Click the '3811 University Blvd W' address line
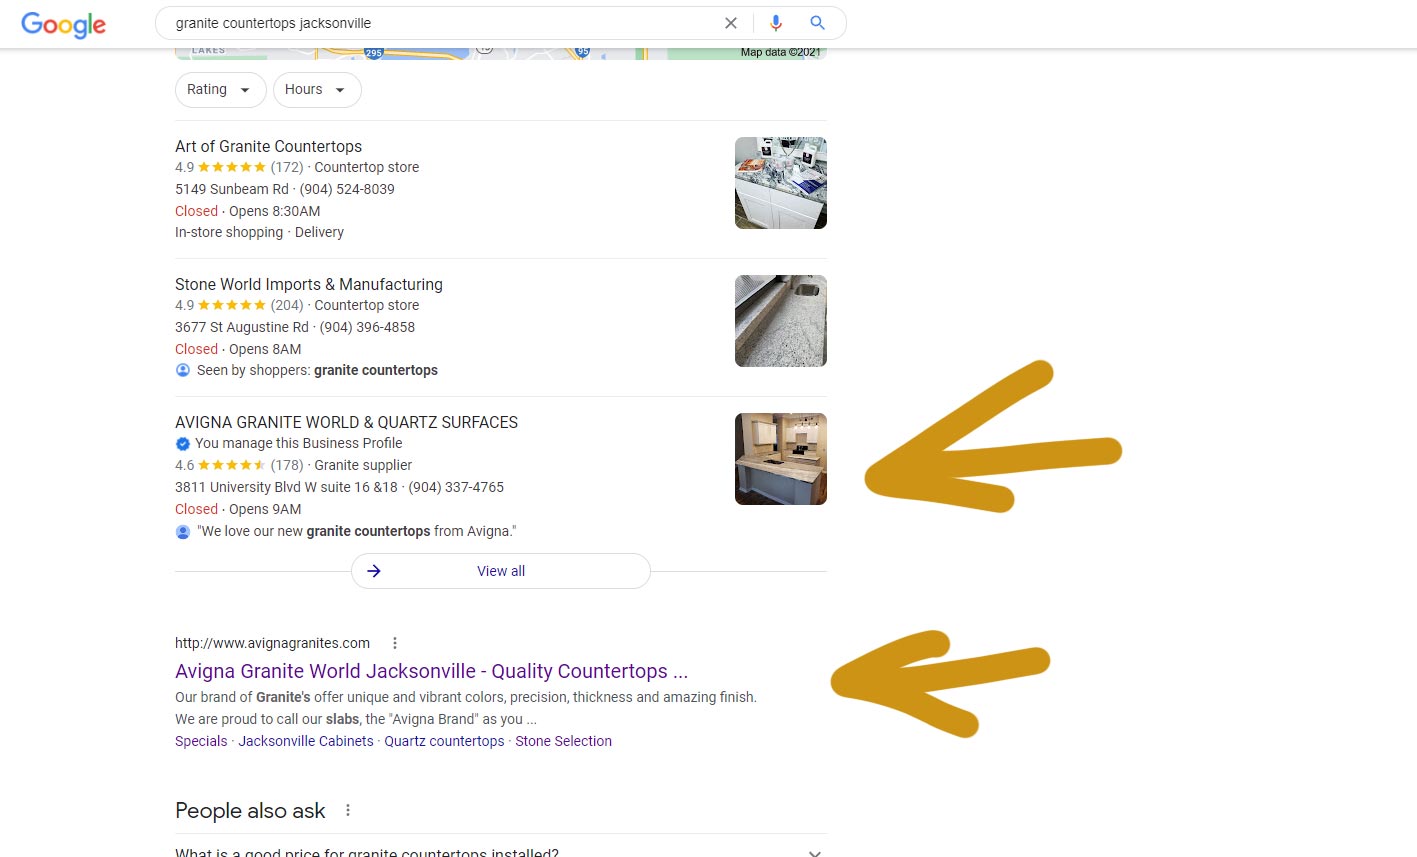 [286, 487]
